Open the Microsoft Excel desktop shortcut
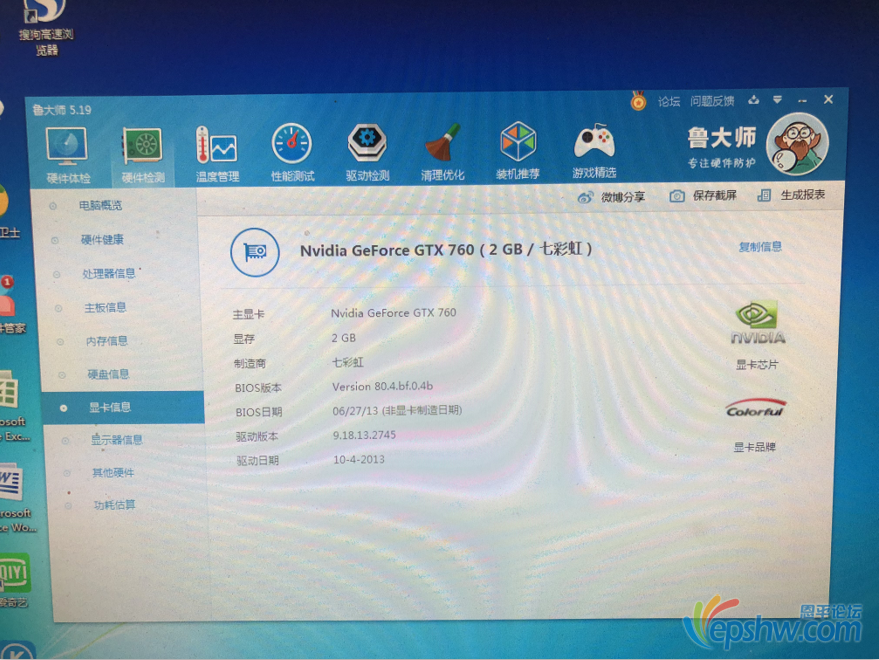Screen dimensions: 879x660 (13, 405)
